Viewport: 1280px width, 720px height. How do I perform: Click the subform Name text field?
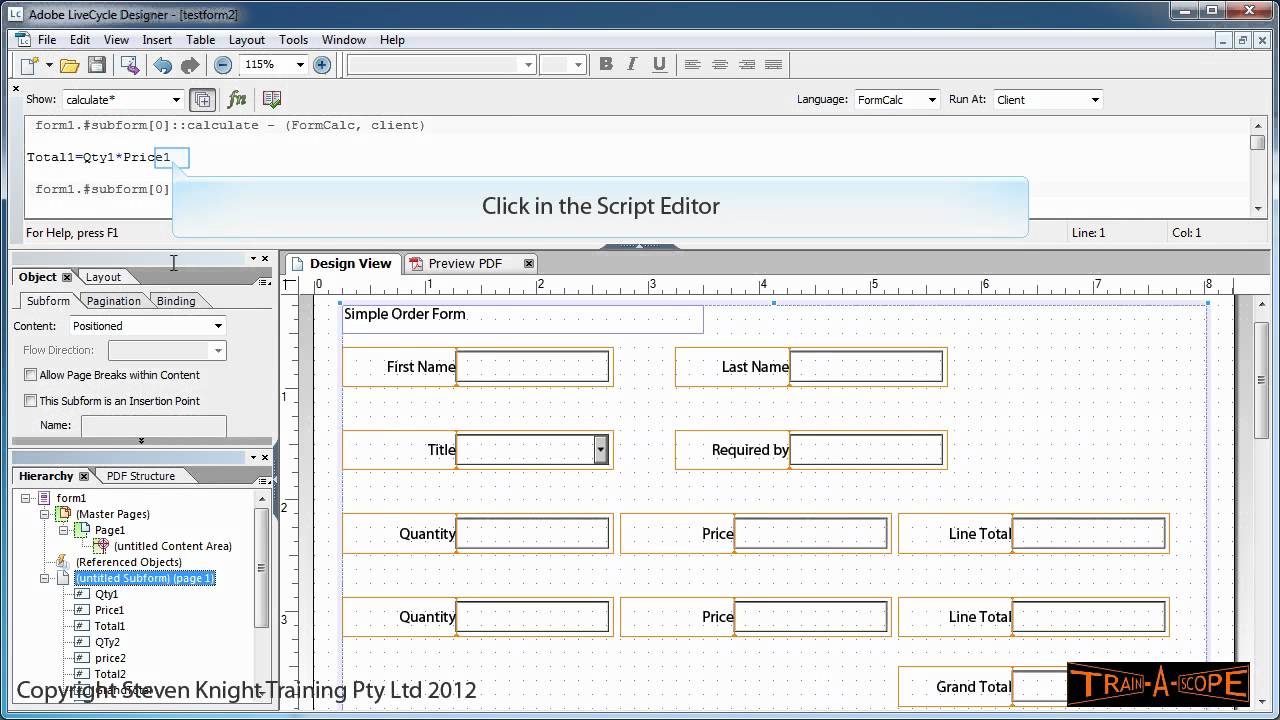(153, 425)
